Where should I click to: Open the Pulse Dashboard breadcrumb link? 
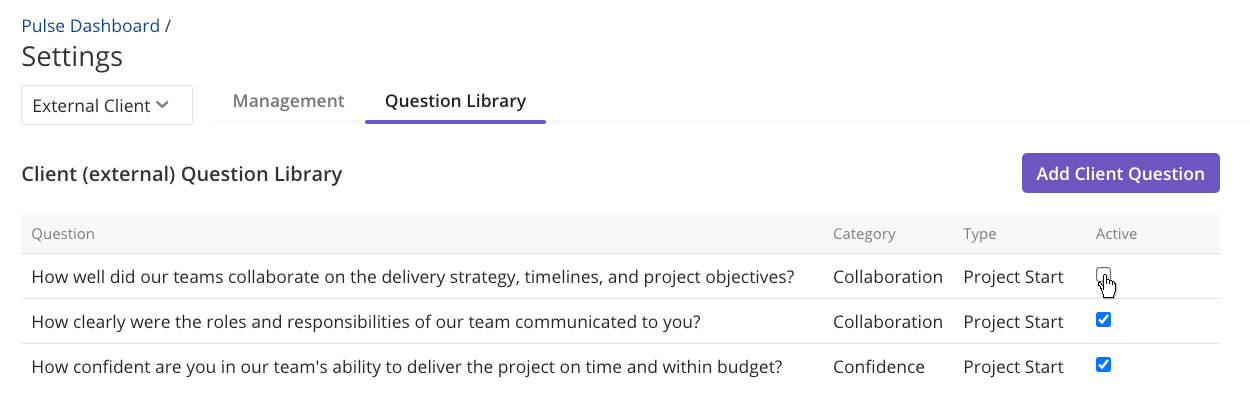91,26
